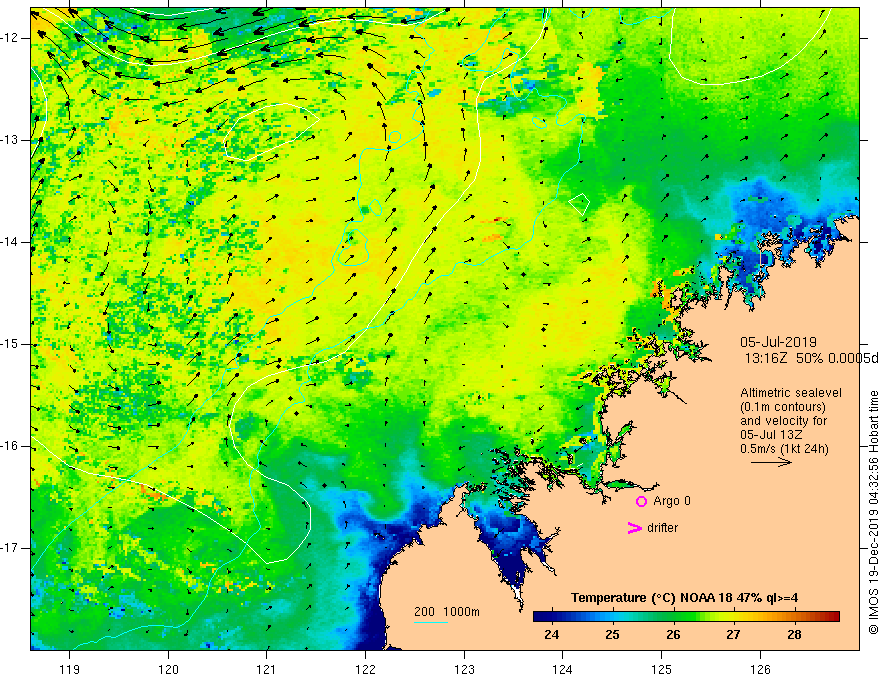The height and width of the screenshot is (680, 880).
Task: Click the '05-Jul 13Z' caption line
Action: pos(771,435)
